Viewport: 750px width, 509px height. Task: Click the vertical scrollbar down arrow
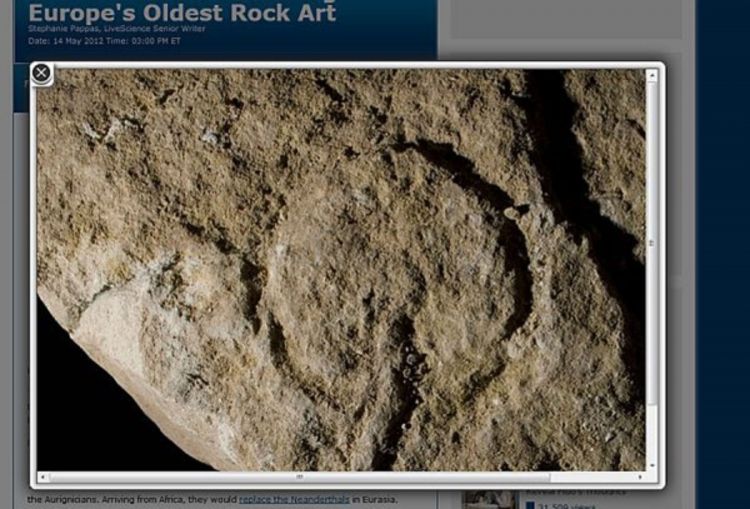pyautogui.click(x=651, y=465)
